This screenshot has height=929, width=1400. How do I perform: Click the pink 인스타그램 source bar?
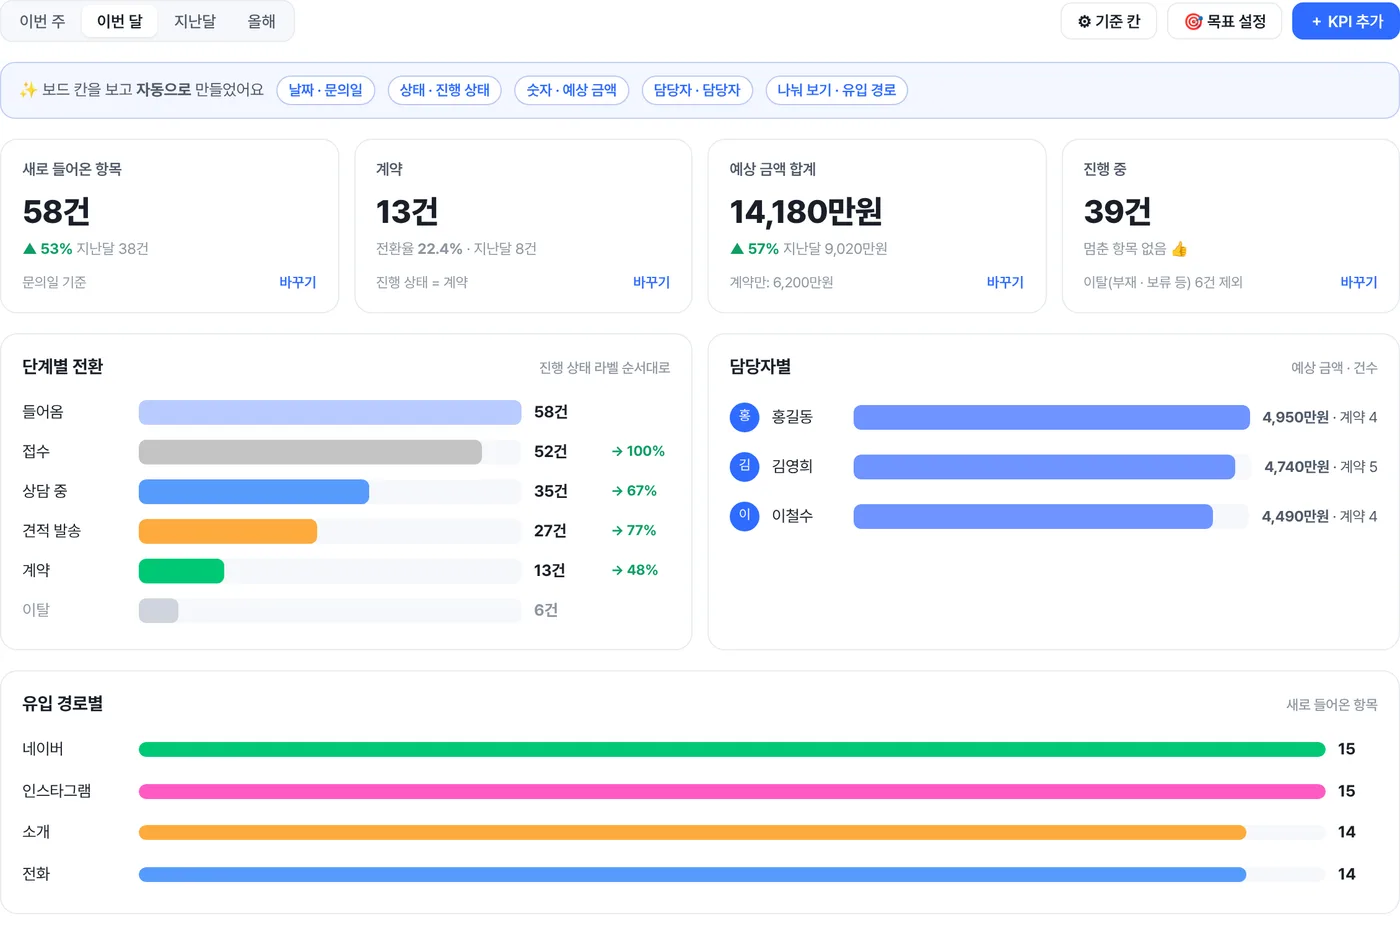(732, 791)
